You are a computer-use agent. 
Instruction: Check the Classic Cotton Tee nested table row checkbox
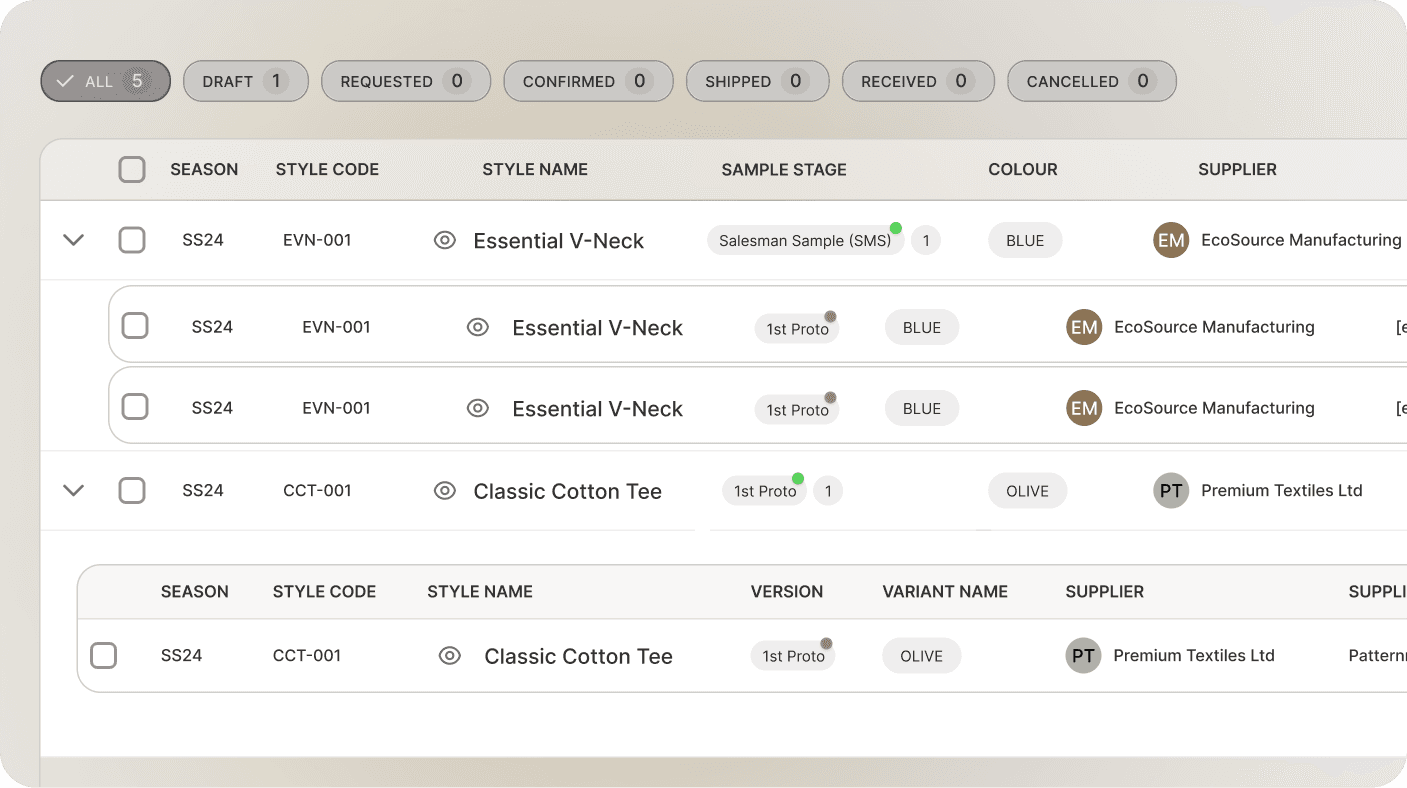pos(104,656)
